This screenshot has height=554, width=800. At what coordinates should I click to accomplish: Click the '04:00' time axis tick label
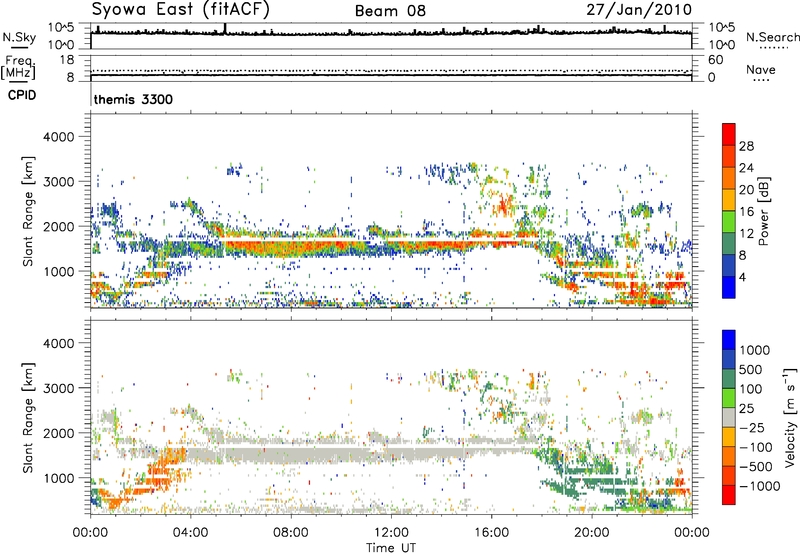190,533
